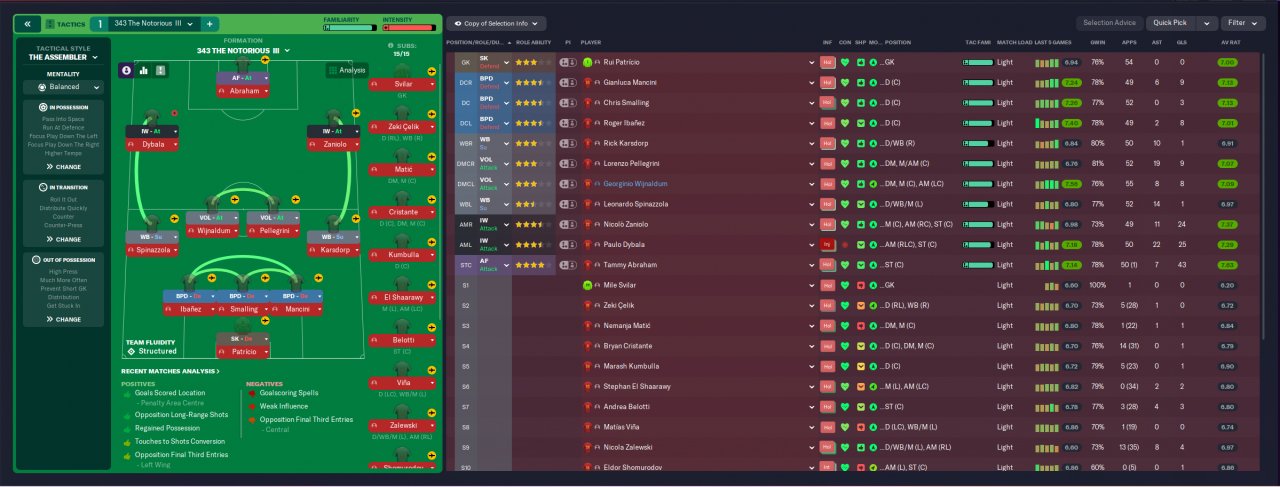Click the Intensity bar indicator
Screen dimensions: 1280x487
(x=408, y=28)
